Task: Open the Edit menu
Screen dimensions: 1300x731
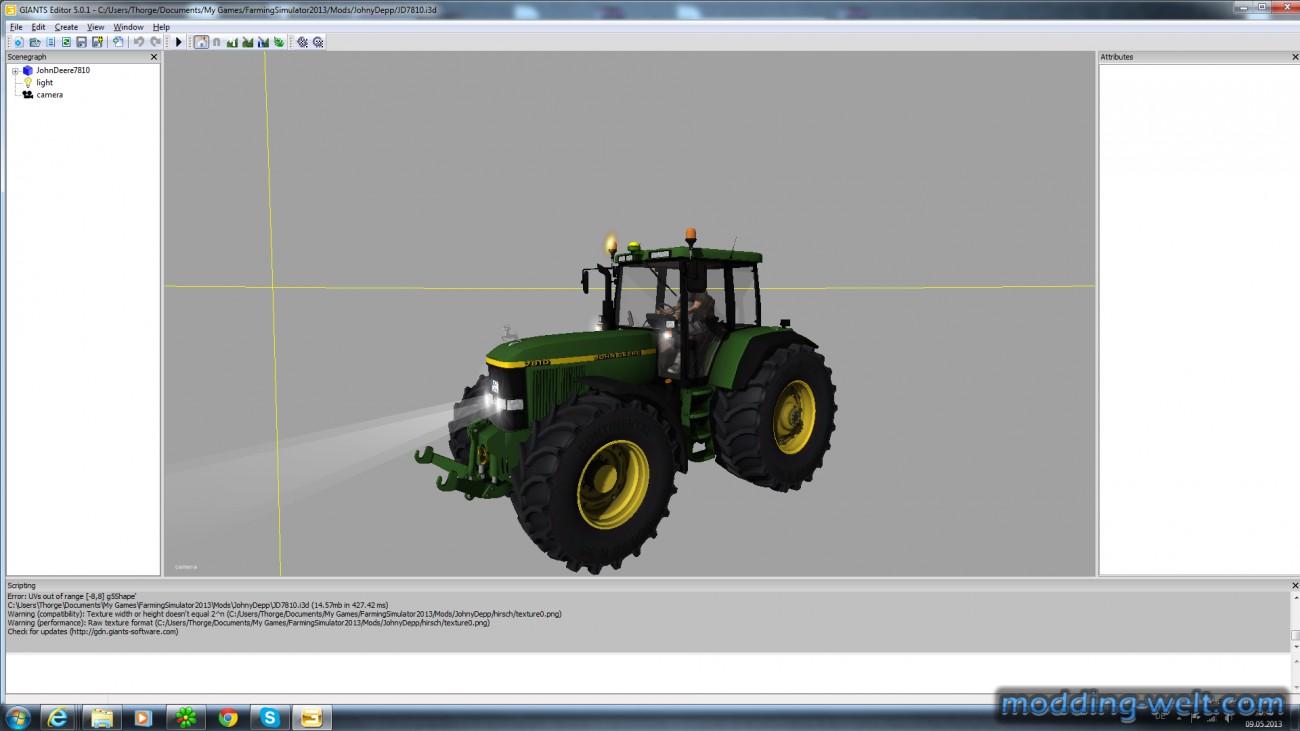Action: [x=38, y=27]
